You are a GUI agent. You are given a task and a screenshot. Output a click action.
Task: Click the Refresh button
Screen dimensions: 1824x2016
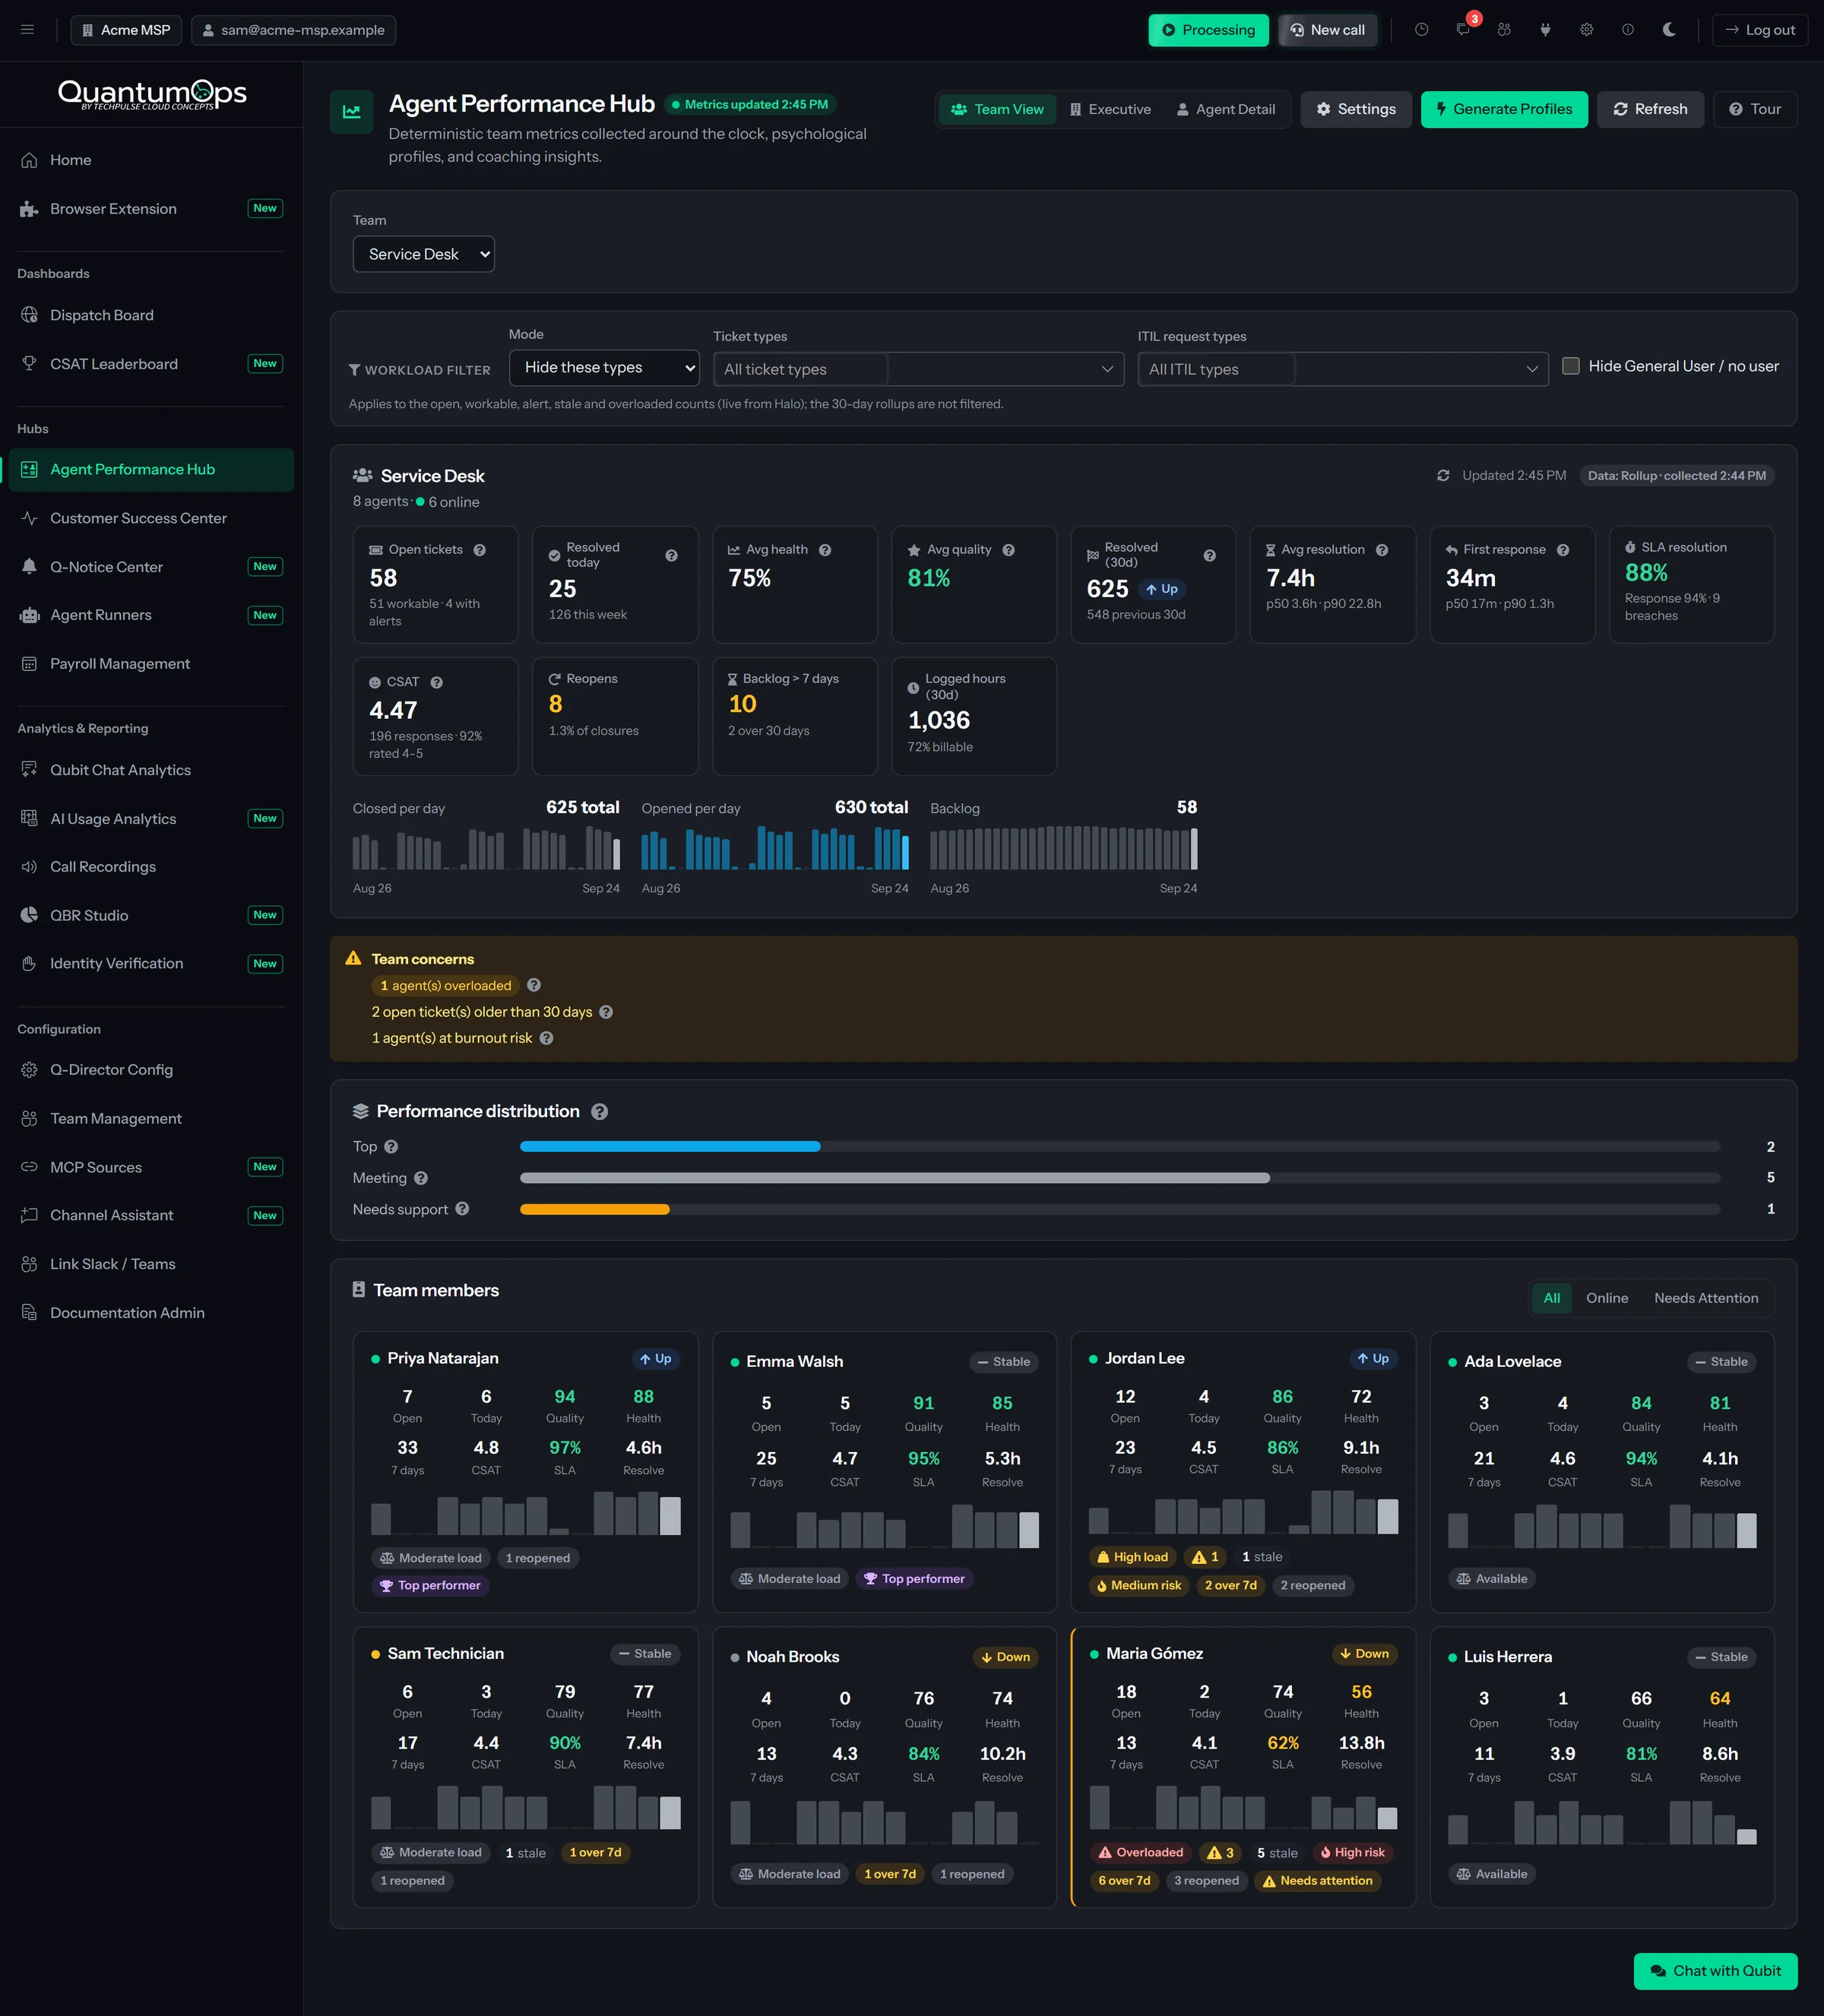point(1650,109)
